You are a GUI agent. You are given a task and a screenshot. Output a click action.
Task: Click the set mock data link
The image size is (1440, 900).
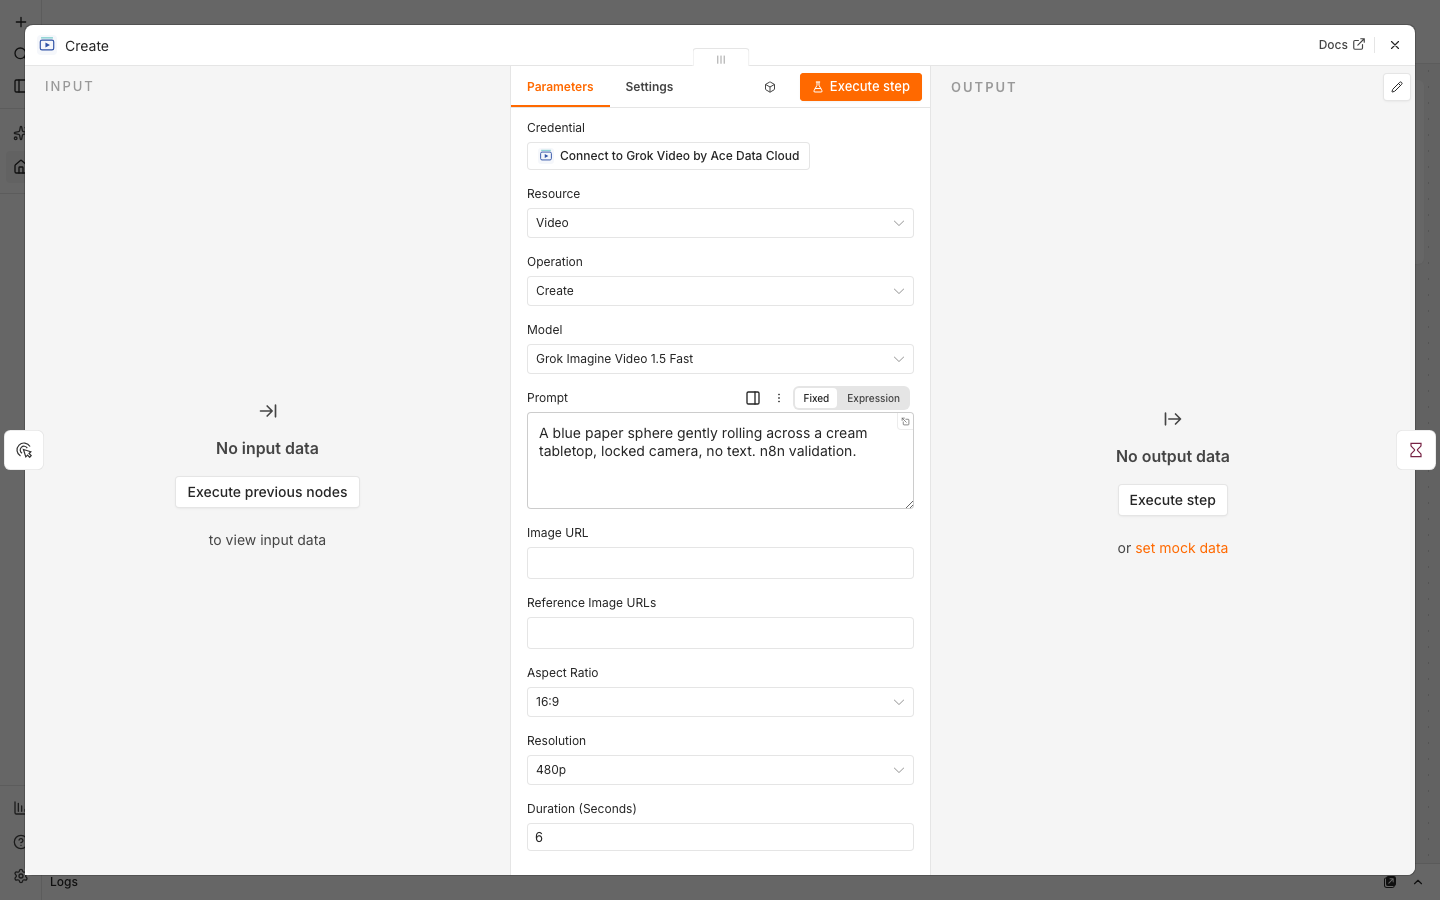point(1181,548)
